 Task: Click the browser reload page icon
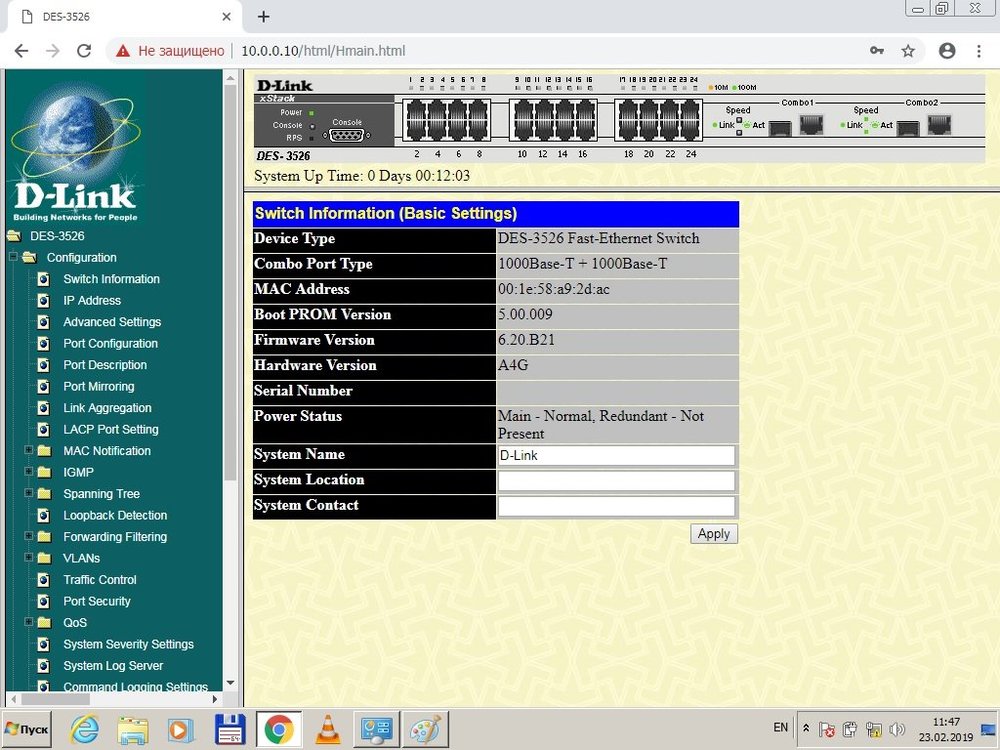pos(84,50)
